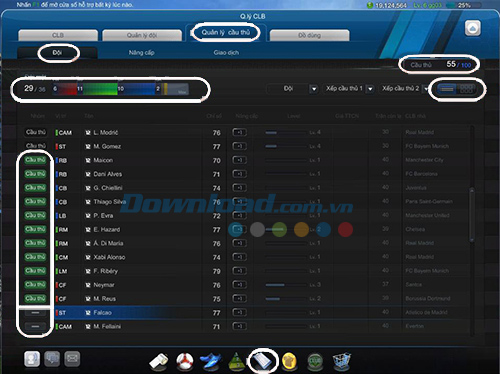
Task: Toggle Cầu thủ group tag for Thiago Silva
Action: pyautogui.click(x=35, y=202)
